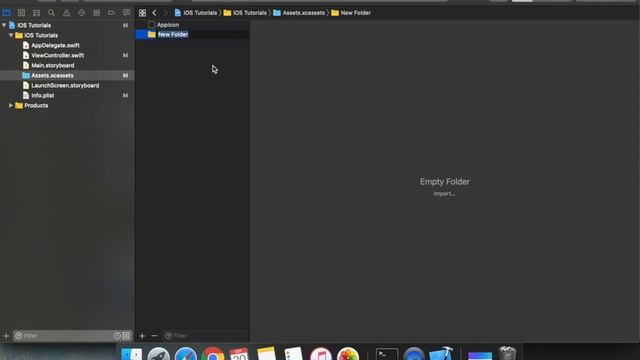Open the Find navigator magnifier
The height and width of the screenshot is (360, 640).
point(51,13)
